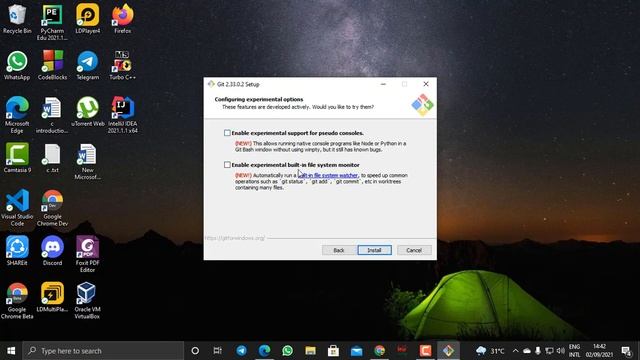Open Firefox desktop icon
This screenshot has width=640, height=360.
[122, 19]
